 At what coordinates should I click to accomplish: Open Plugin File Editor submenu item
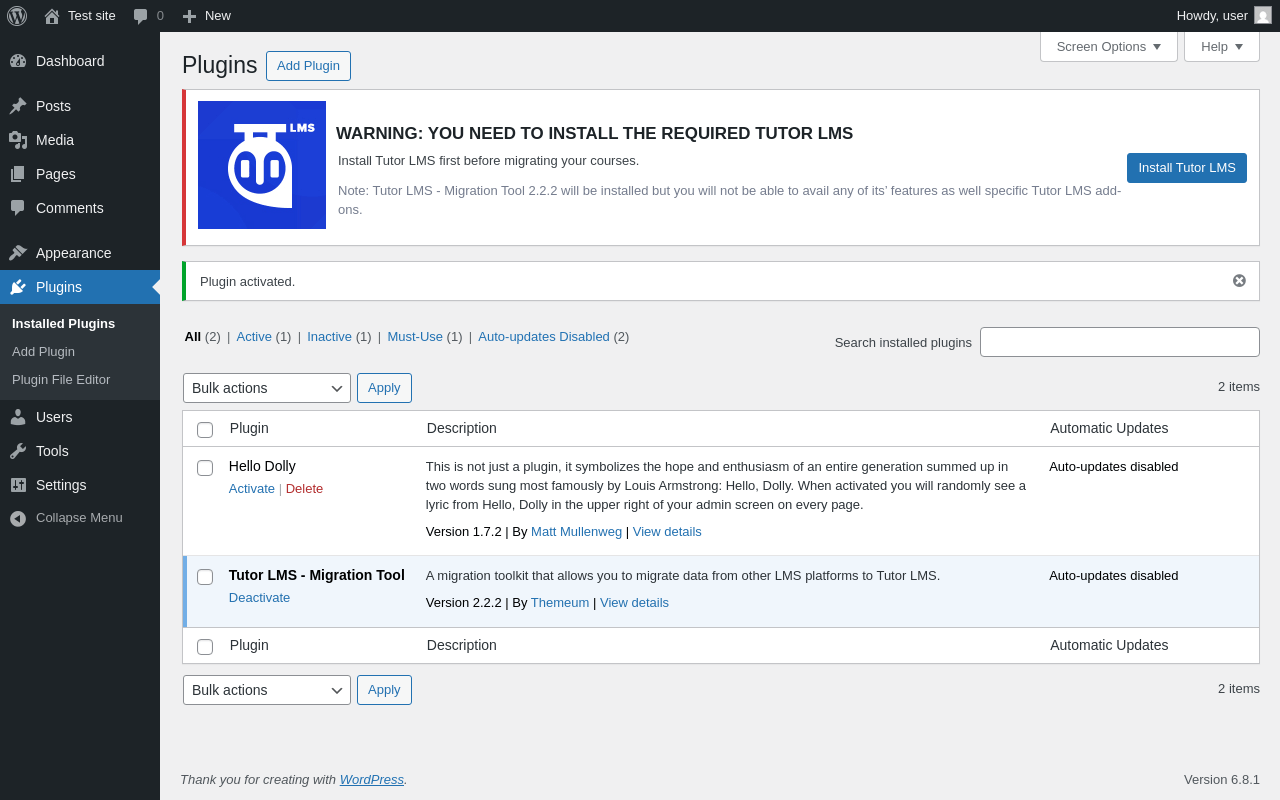[61, 379]
